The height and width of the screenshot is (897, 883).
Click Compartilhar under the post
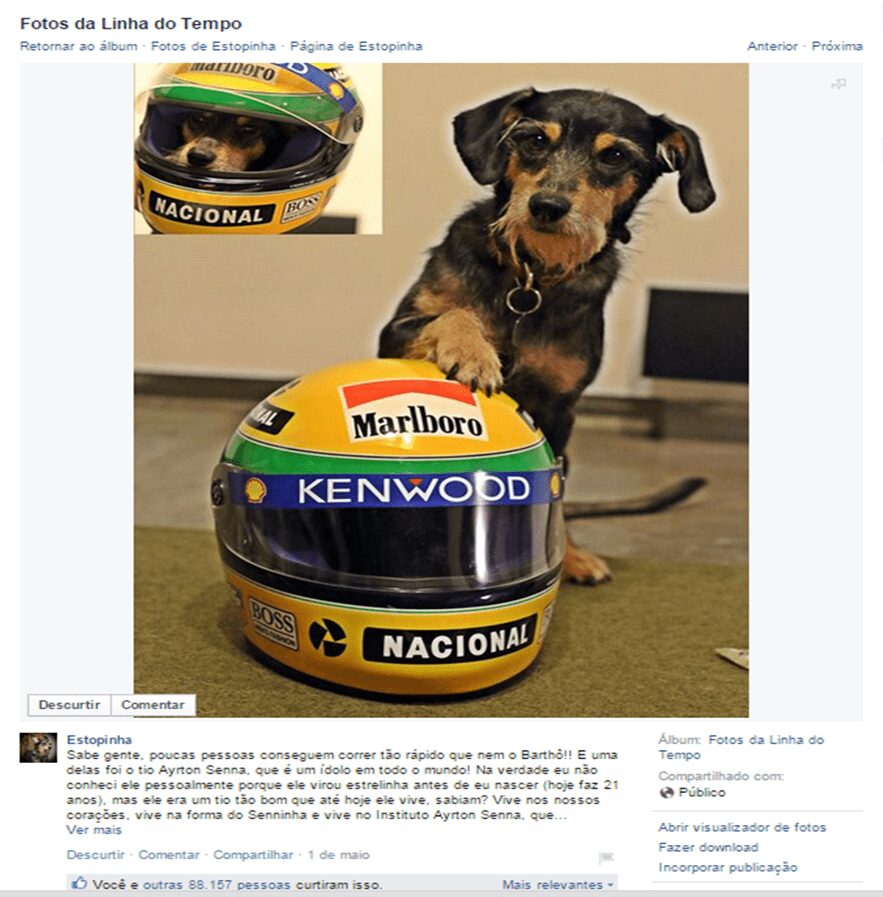(x=253, y=855)
